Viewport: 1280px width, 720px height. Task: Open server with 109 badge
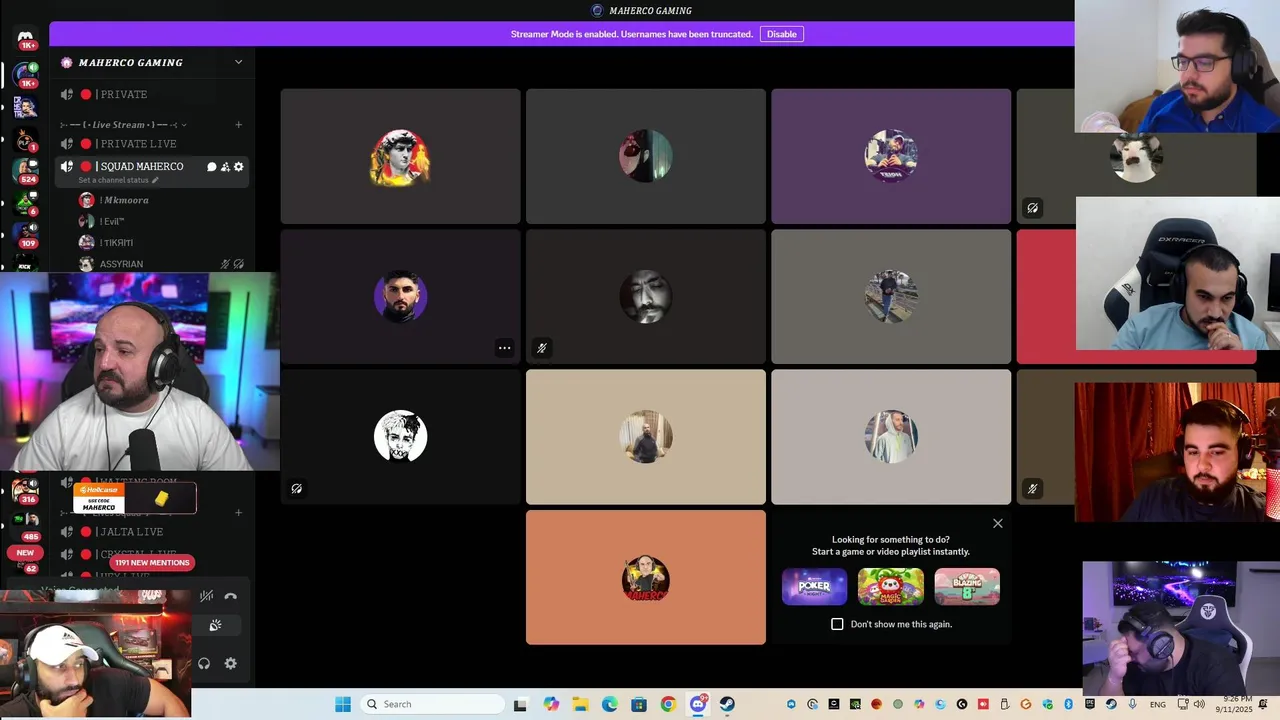(26, 234)
